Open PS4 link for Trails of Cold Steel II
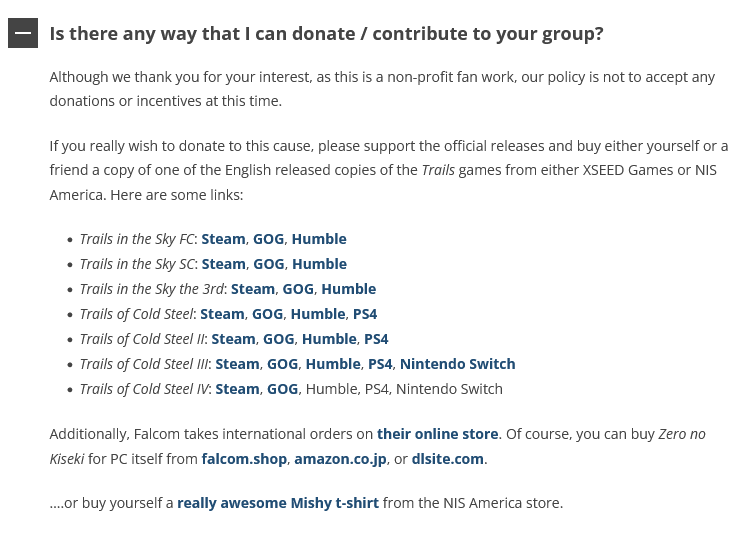 click(376, 339)
